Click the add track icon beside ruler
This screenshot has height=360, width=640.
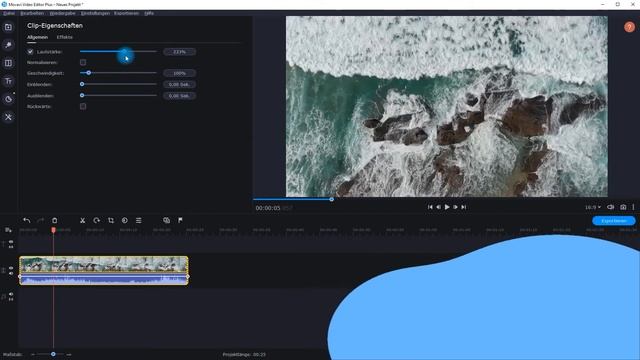8,230
